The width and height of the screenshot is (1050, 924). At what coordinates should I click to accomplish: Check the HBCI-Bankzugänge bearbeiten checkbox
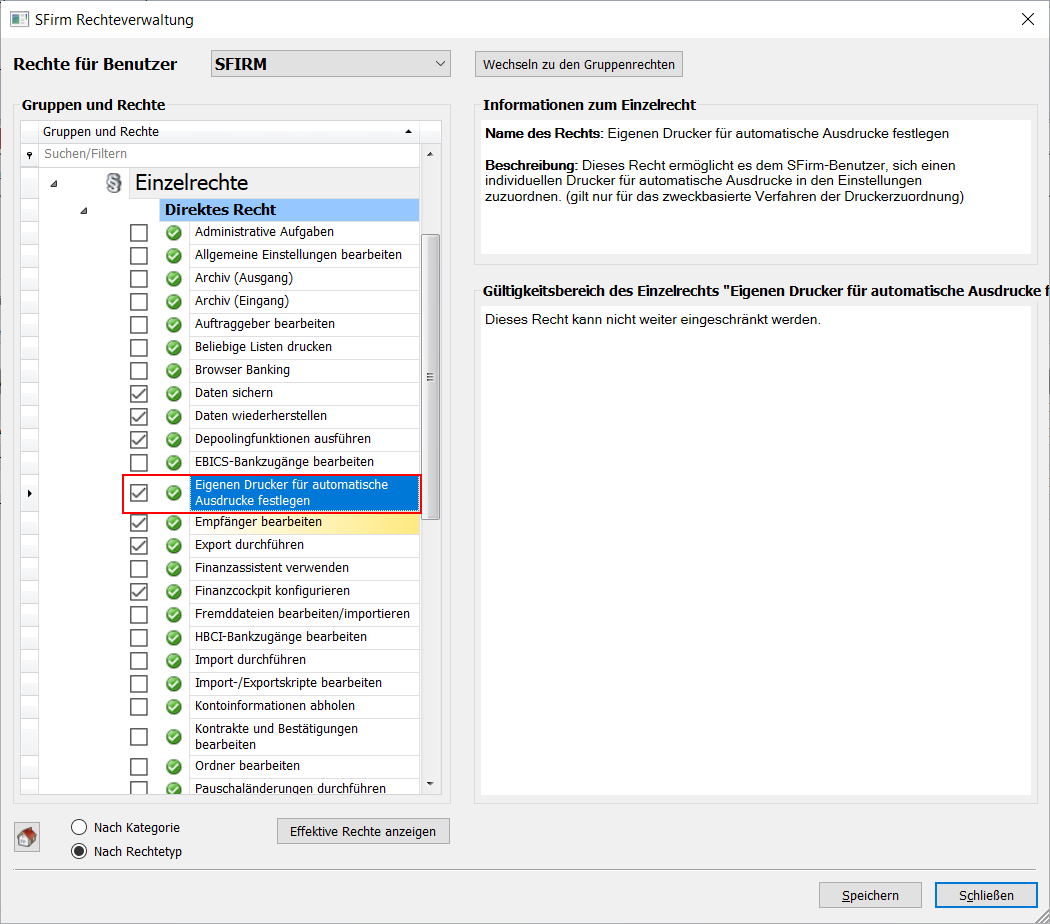139,637
